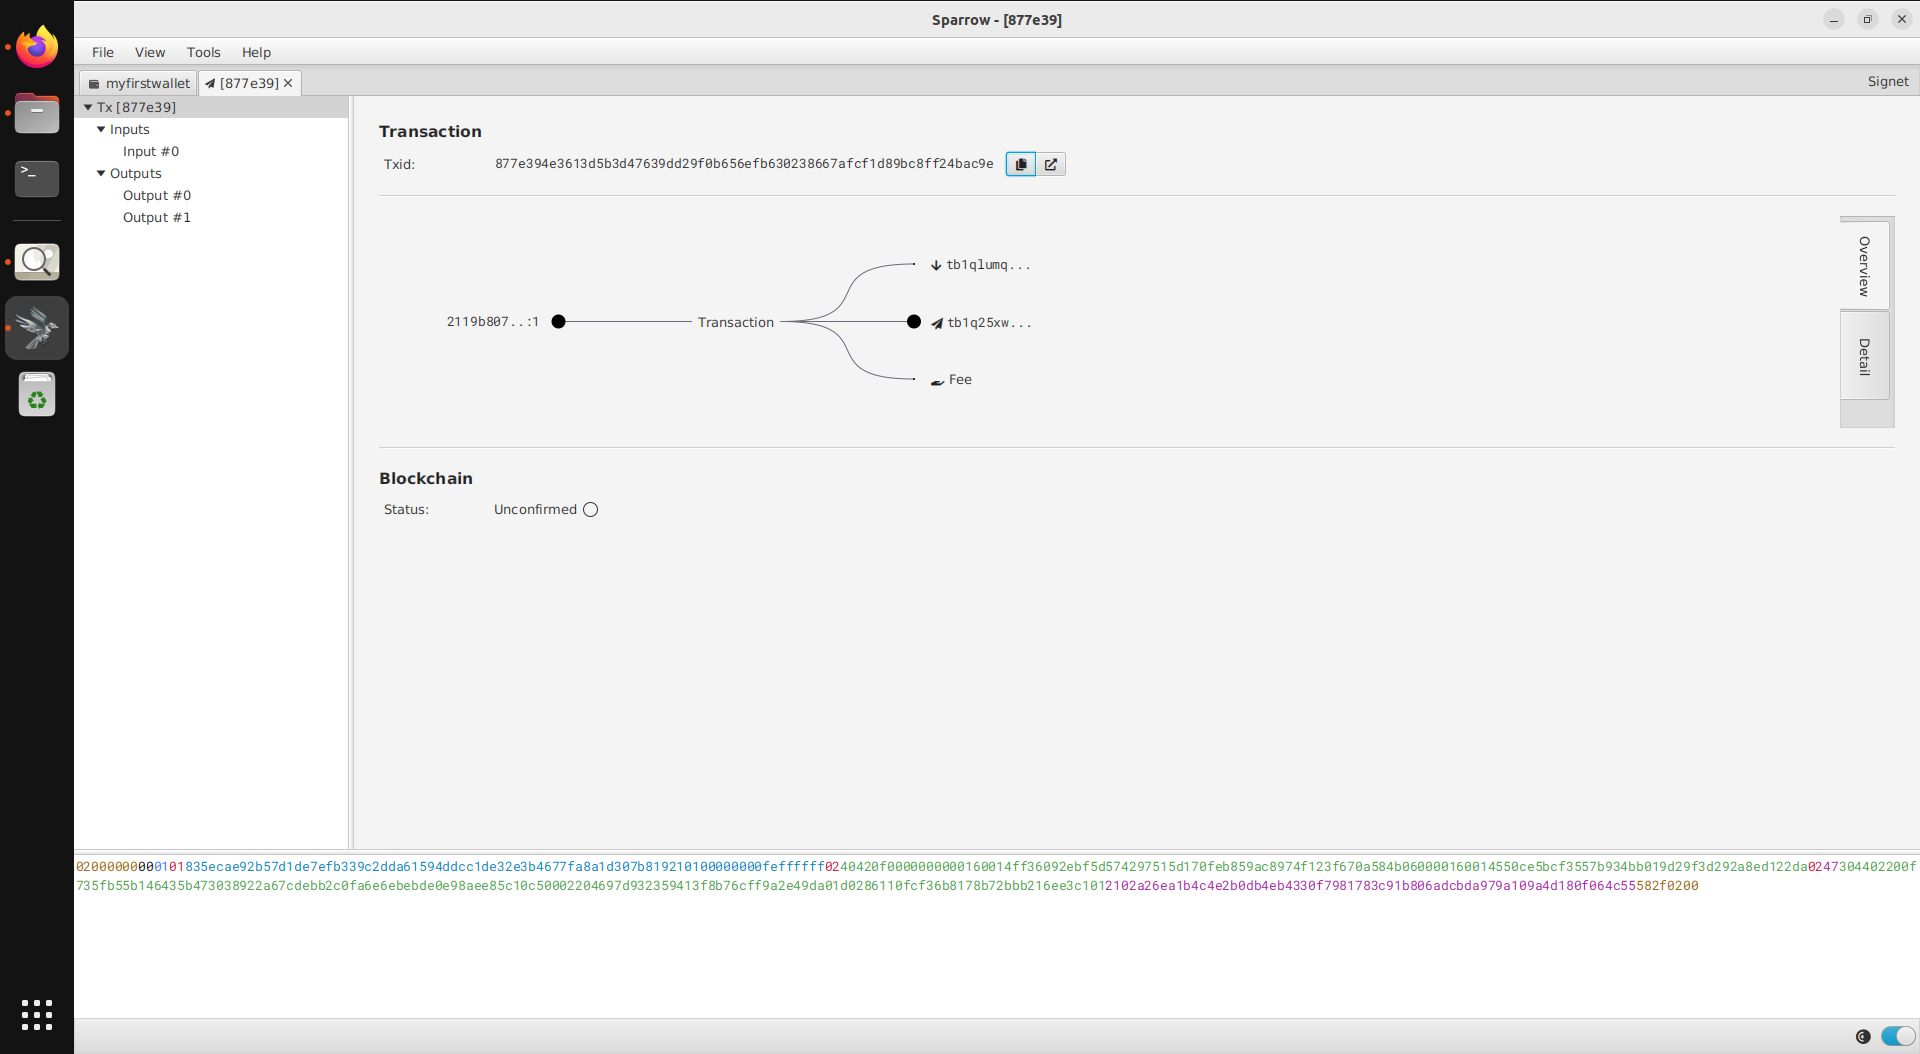Click the Outputs tree label
The image size is (1920, 1054).
click(x=136, y=173)
